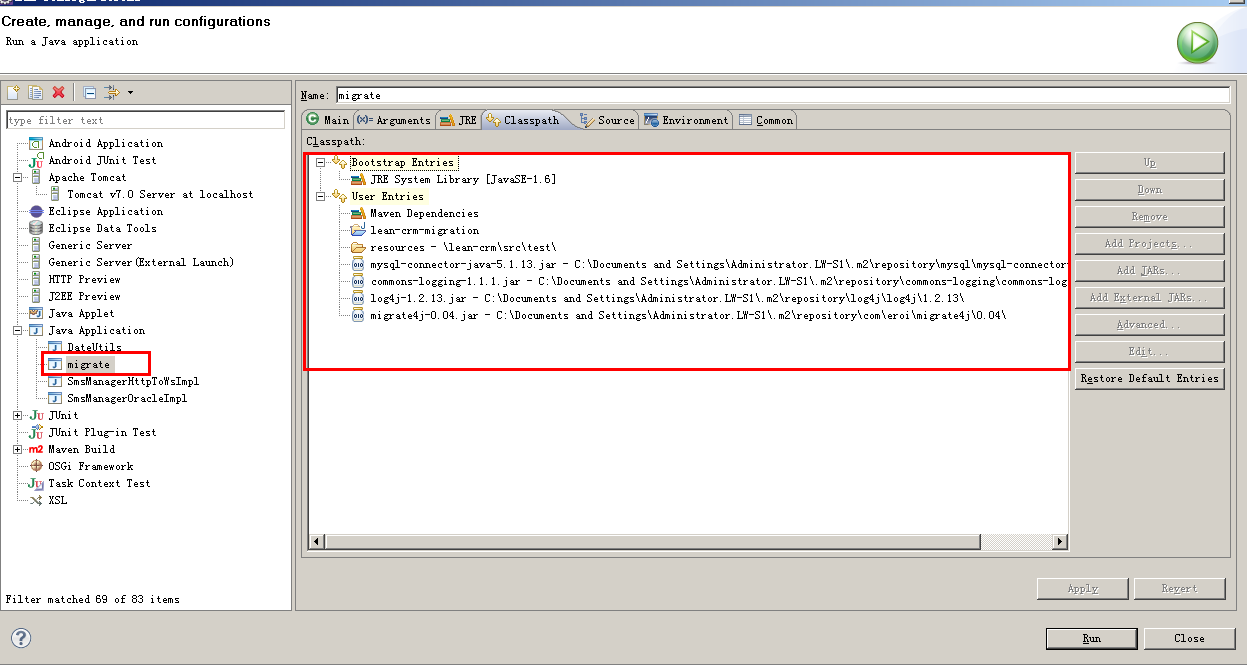Screen dimensions: 1247x665
Task: Click the Down button
Action: [1150, 190]
